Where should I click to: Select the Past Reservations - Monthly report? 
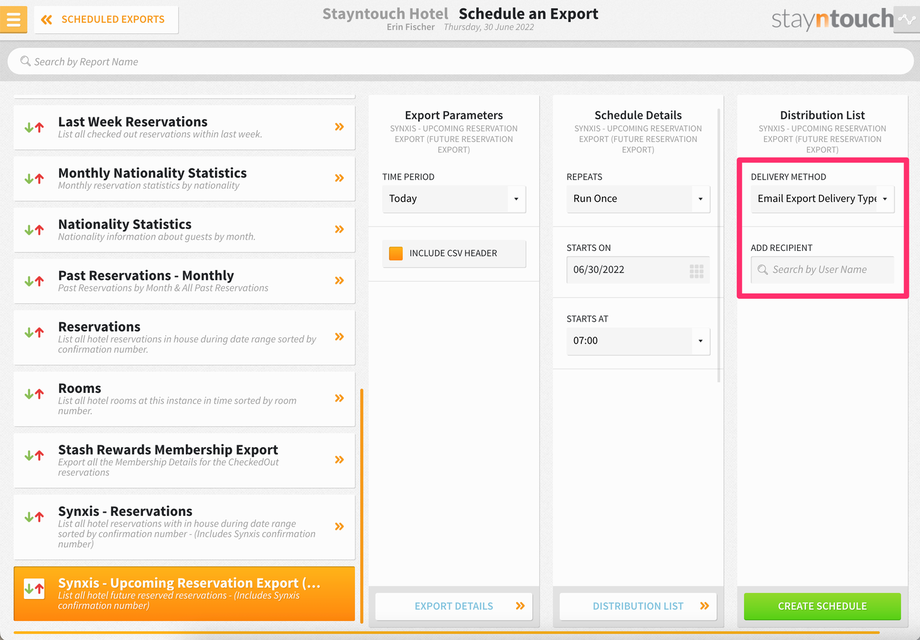[184, 280]
